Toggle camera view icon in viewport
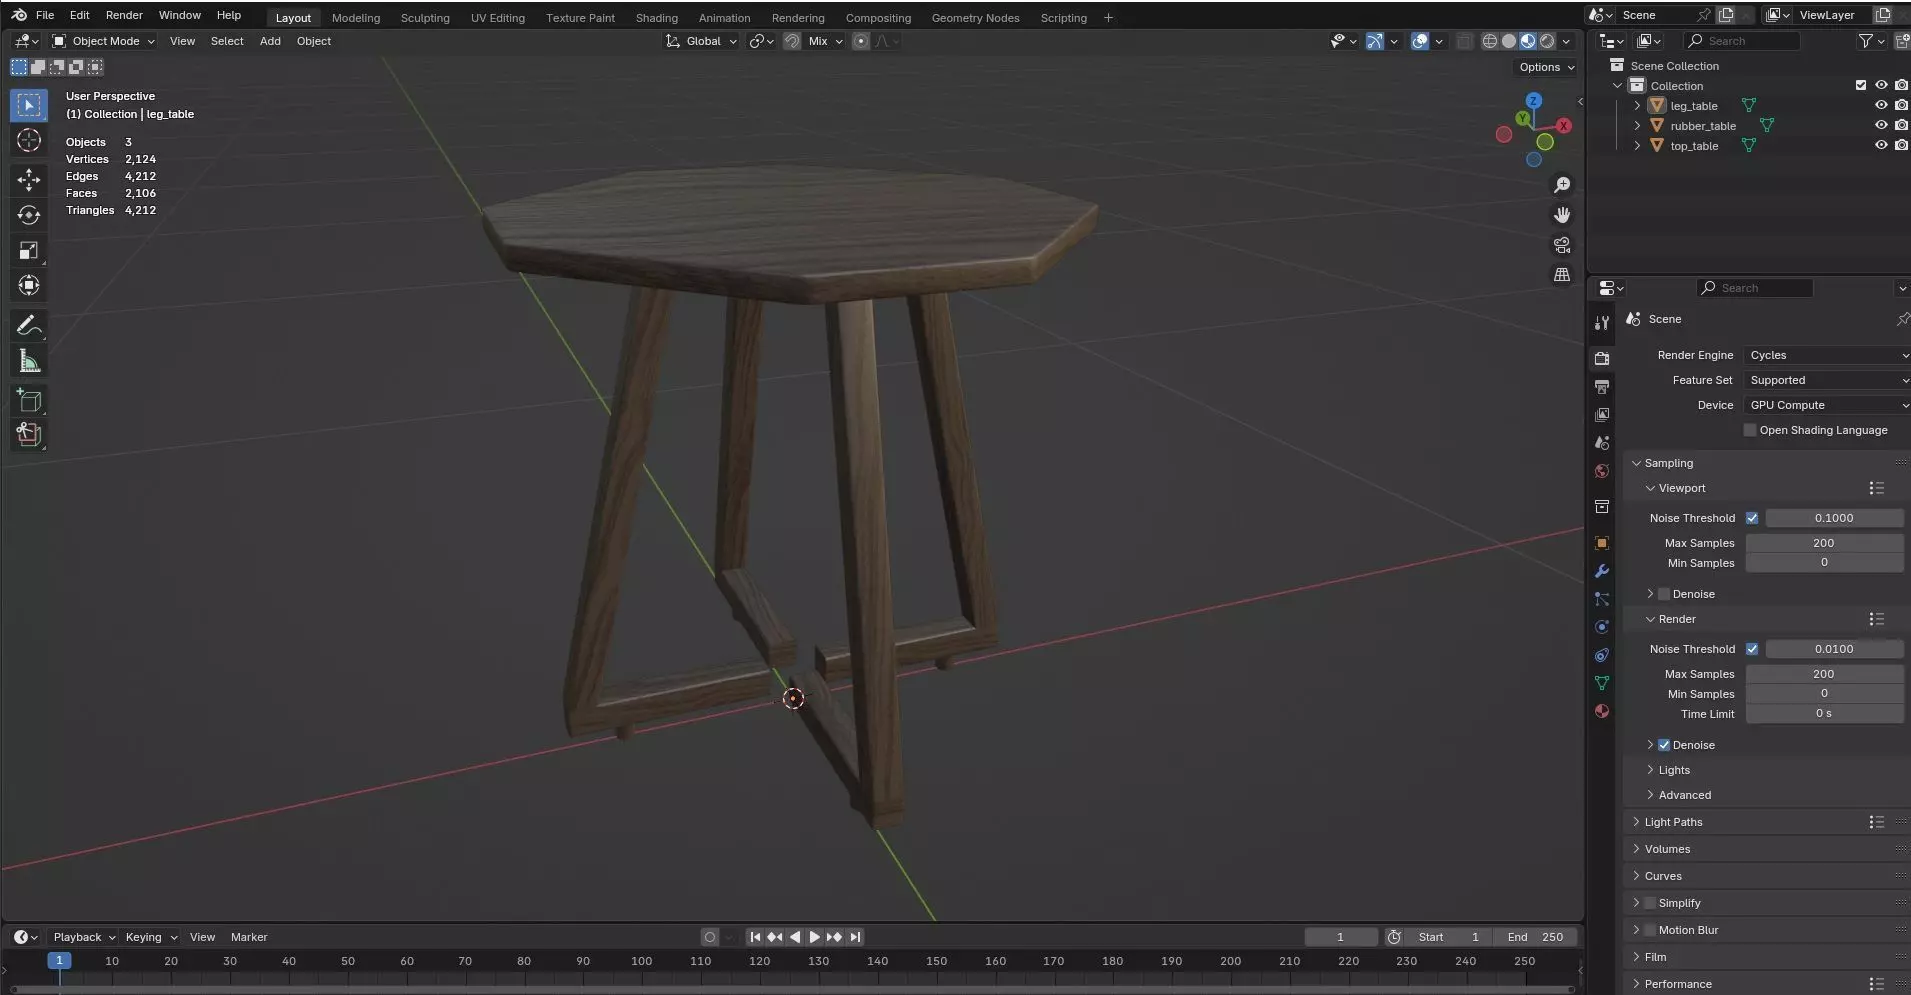Image resolution: width=1911 pixels, height=995 pixels. [1562, 245]
